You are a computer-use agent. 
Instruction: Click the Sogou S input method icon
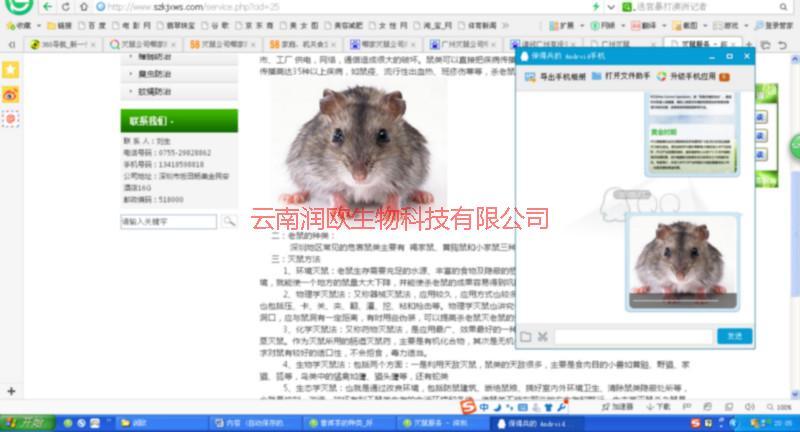pyautogui.click(x=468, y=406)
